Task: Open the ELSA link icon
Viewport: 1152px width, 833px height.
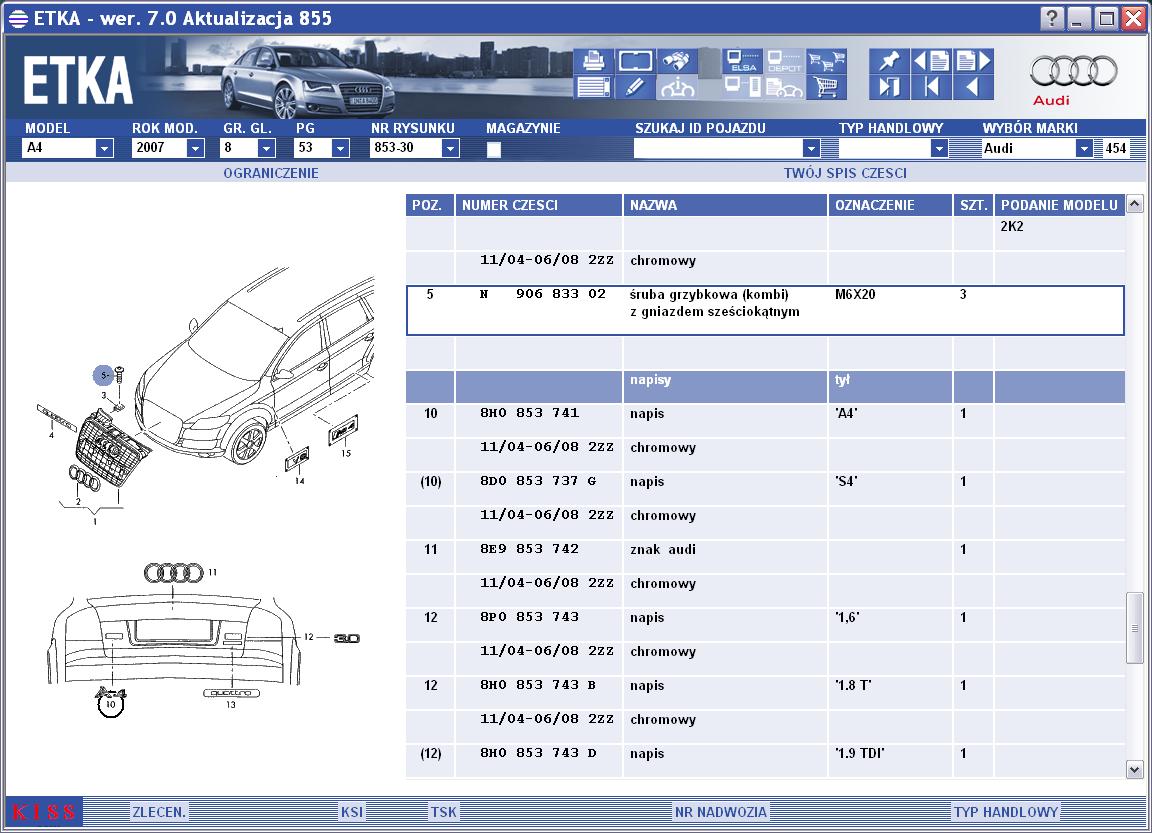Action: [x=742, y=60]
